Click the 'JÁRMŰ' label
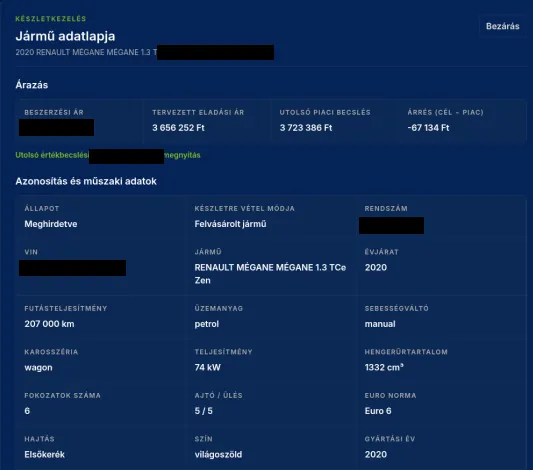Screen dimensions: 533x470 click(x=208, y=252)
